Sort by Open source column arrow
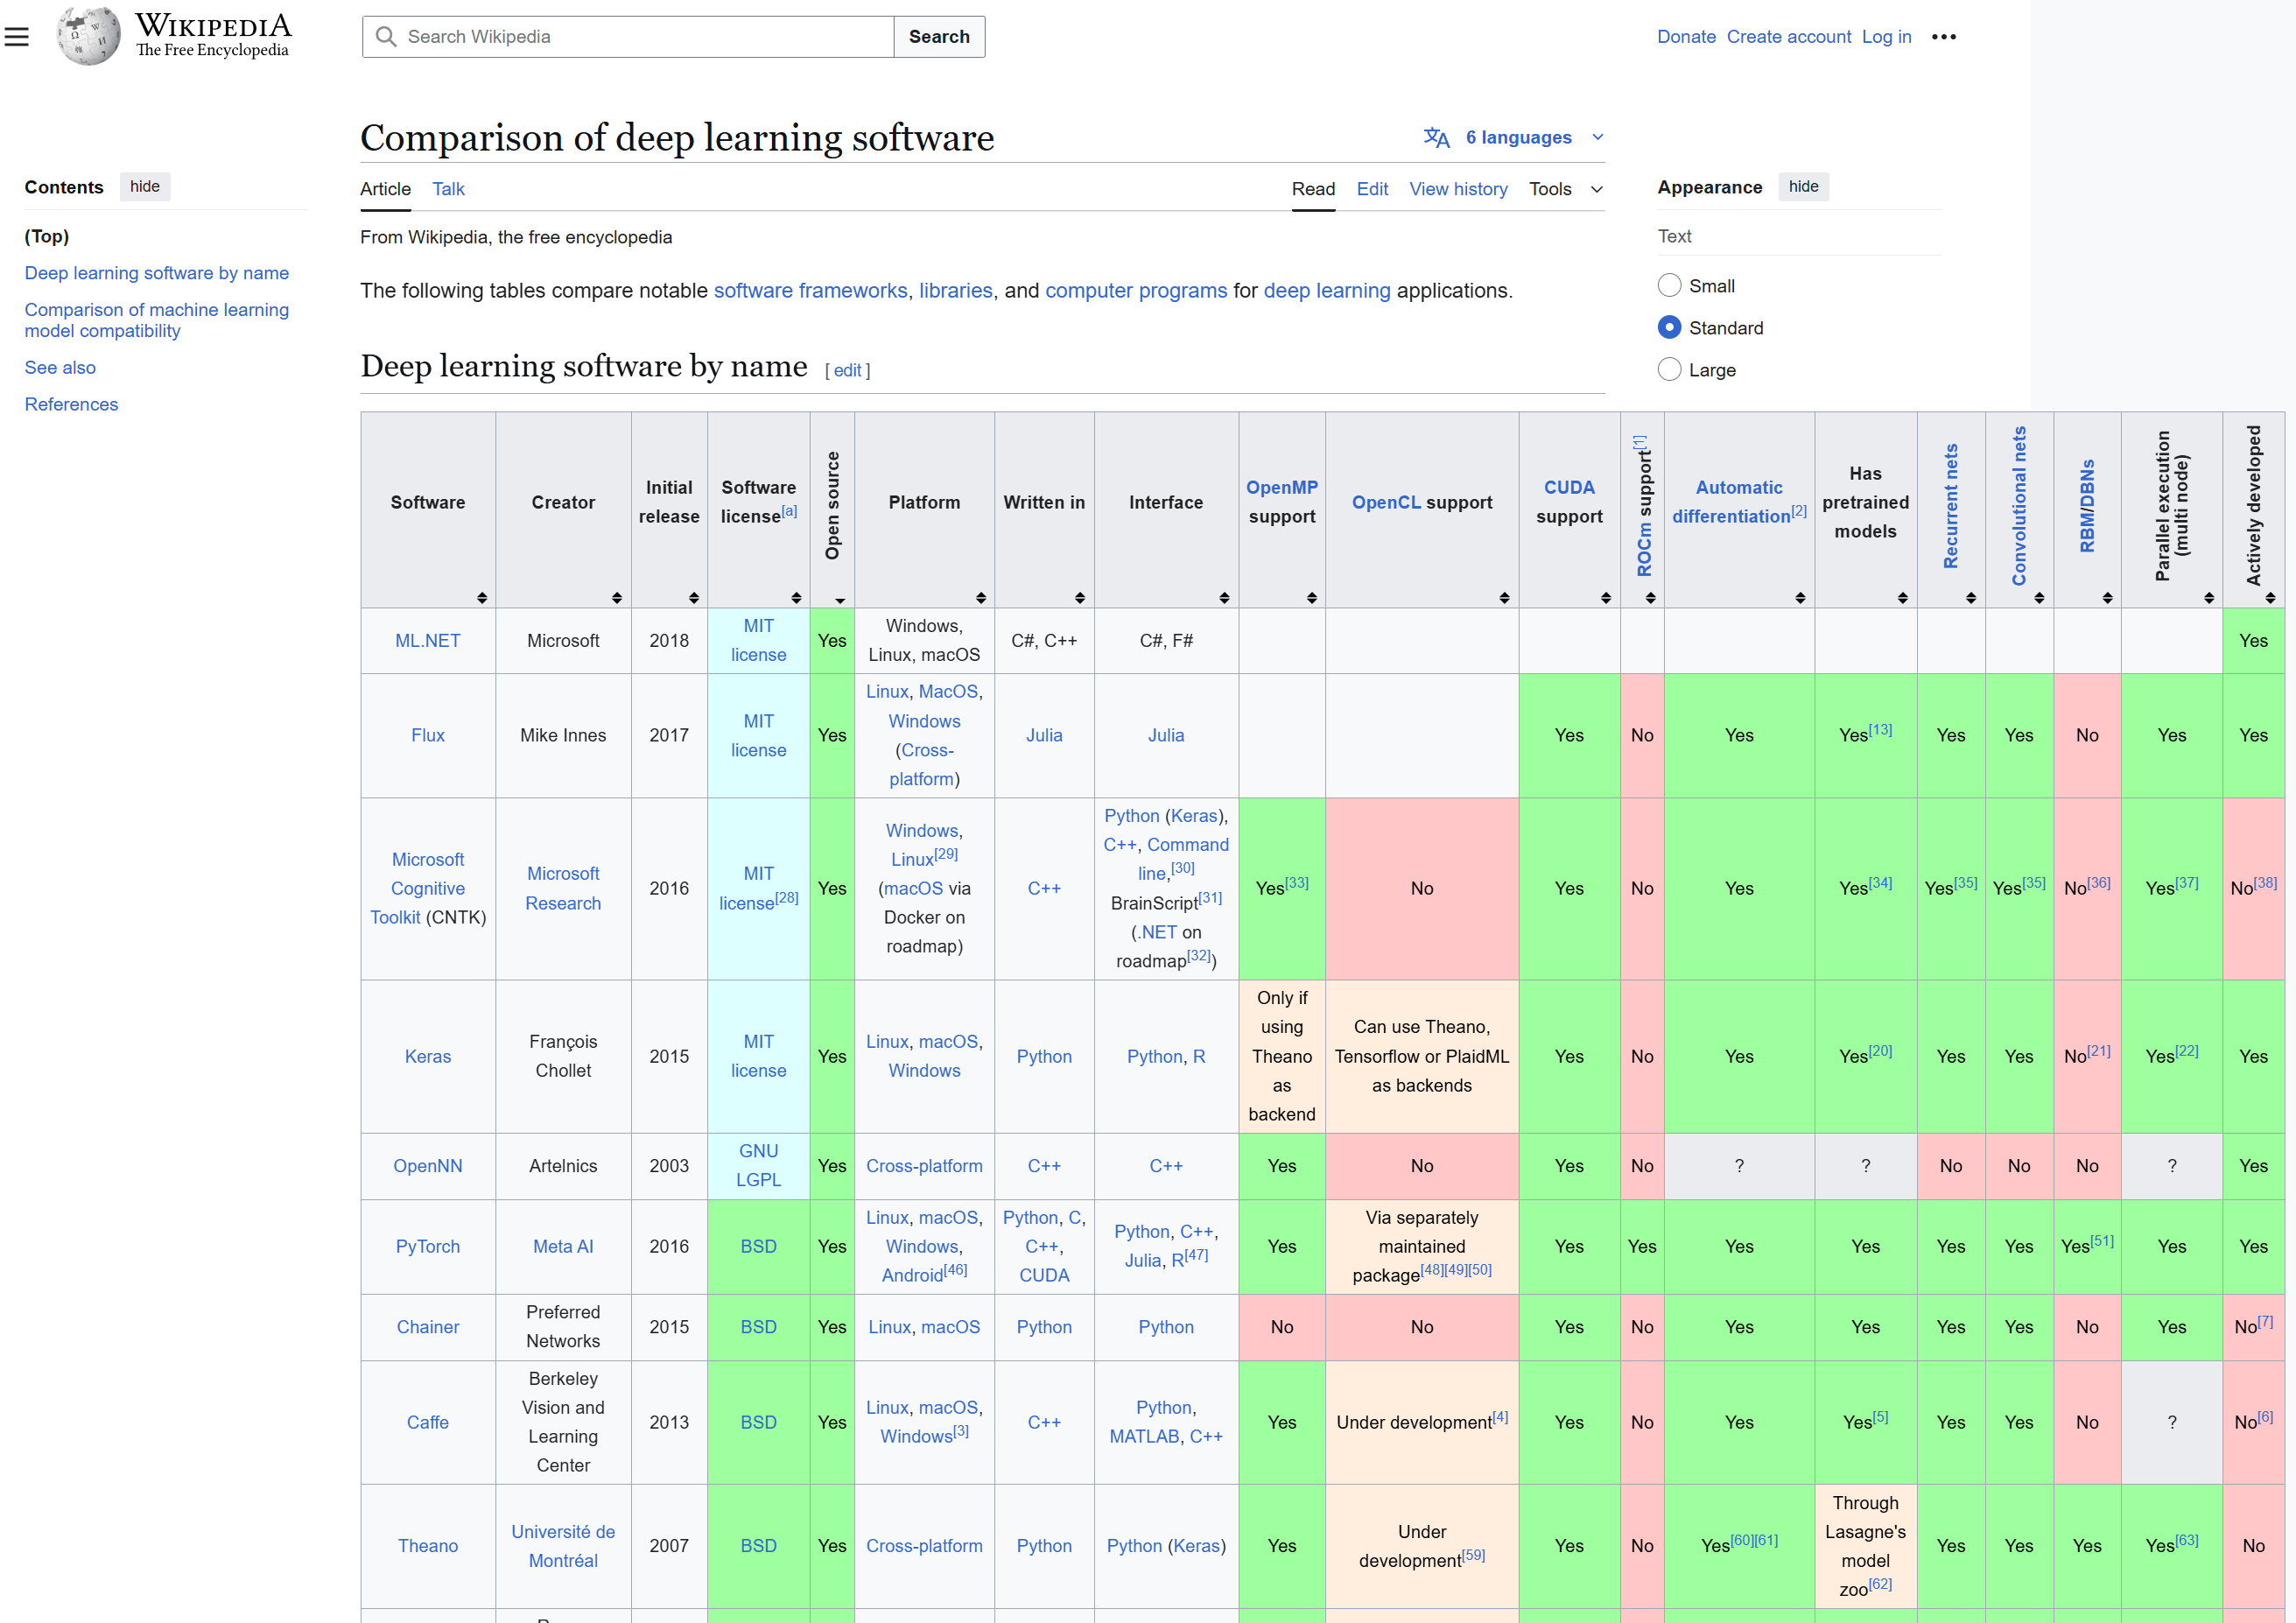This screenshot has width=2296, height=1623. pyautogui.click(x=839, y=600)
